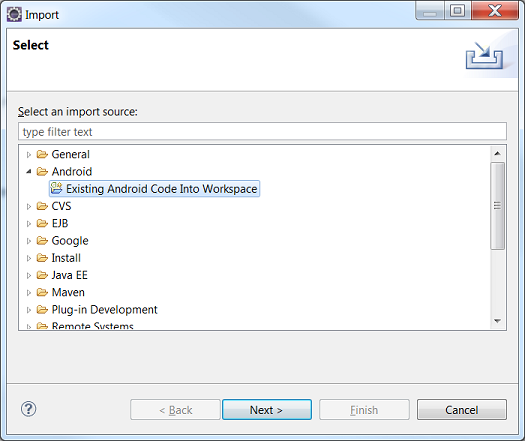Click the Existing Android Code wizard icon

point(56,189)
